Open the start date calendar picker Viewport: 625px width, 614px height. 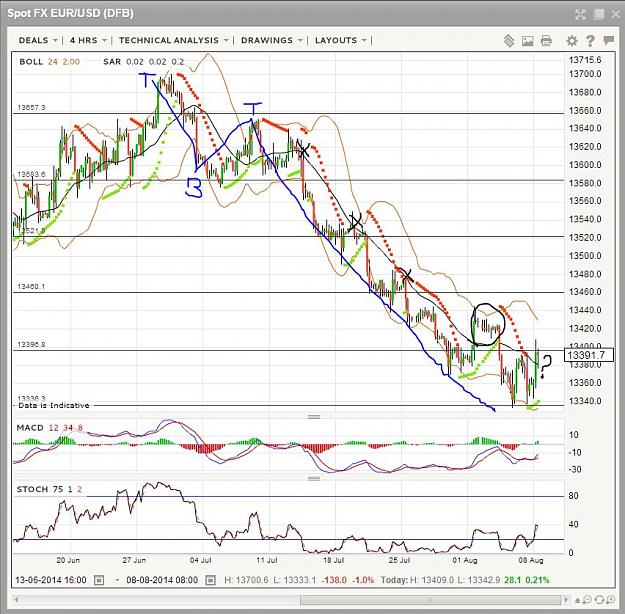point(99,580)
